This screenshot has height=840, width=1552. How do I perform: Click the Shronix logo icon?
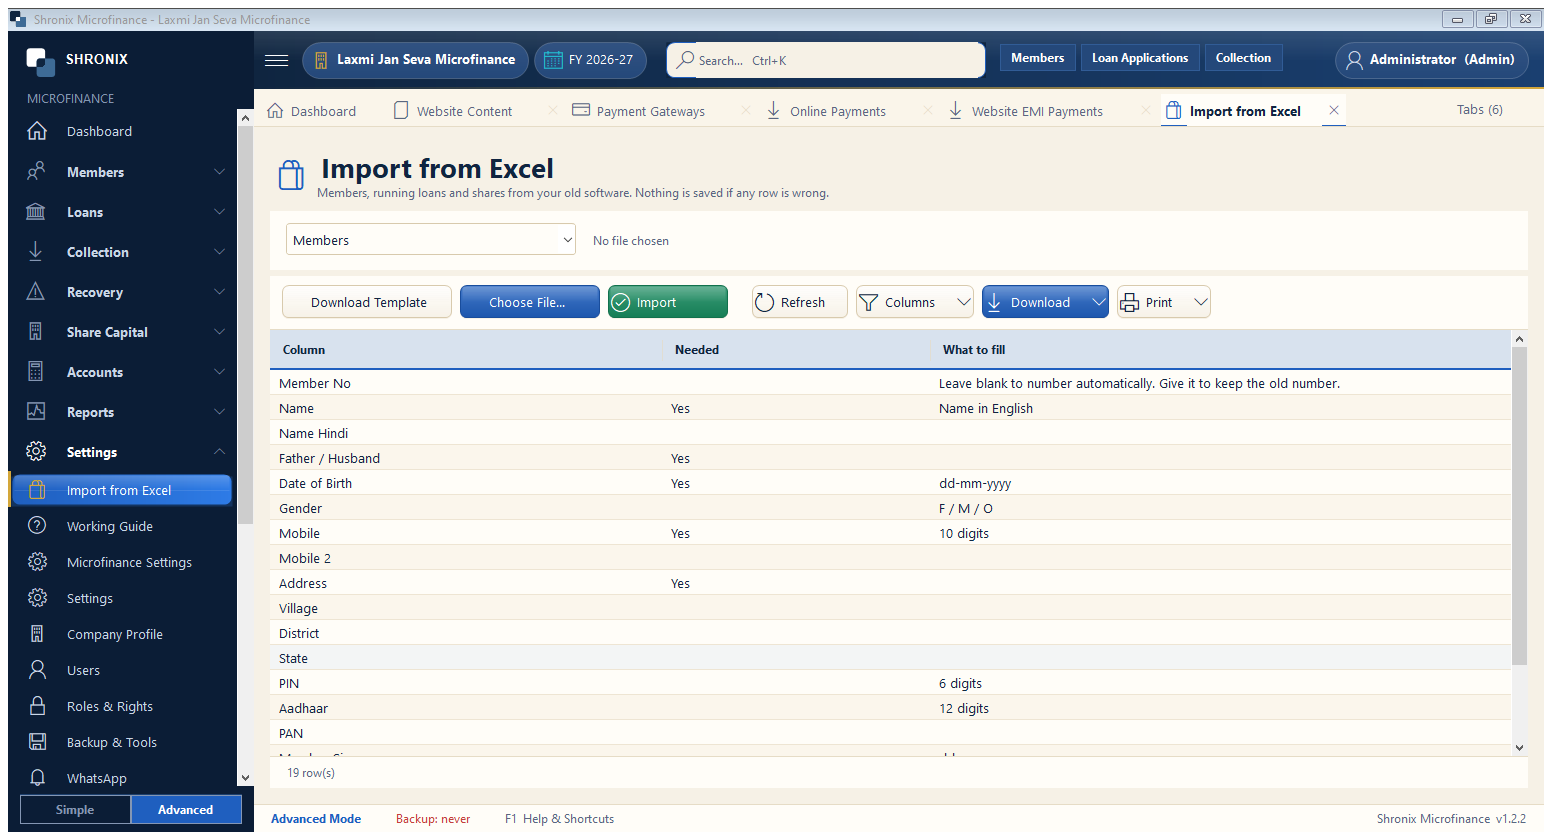pos(40,61)
